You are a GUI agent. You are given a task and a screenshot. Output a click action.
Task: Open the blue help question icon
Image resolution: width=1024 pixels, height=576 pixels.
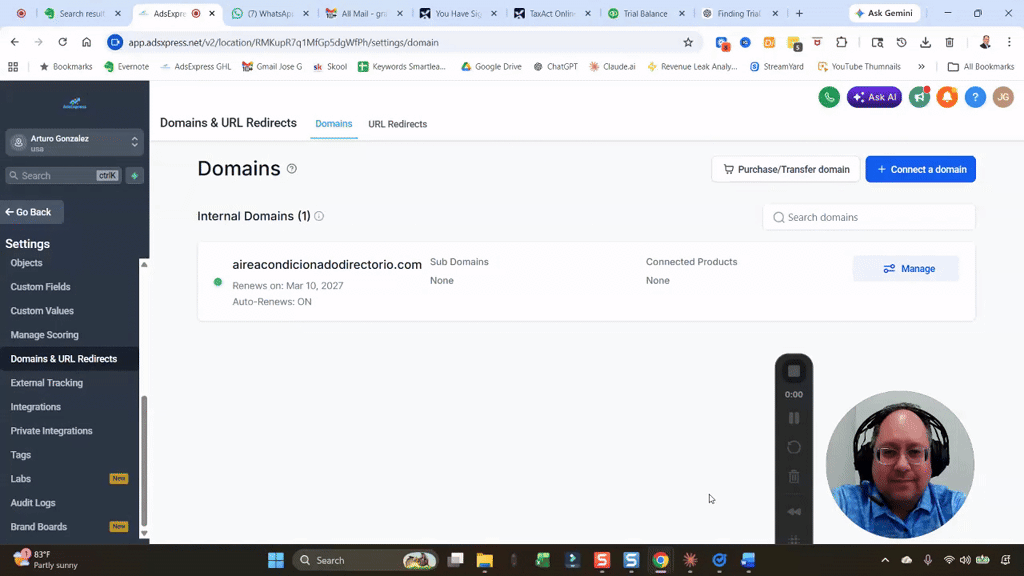click(975, 97)
